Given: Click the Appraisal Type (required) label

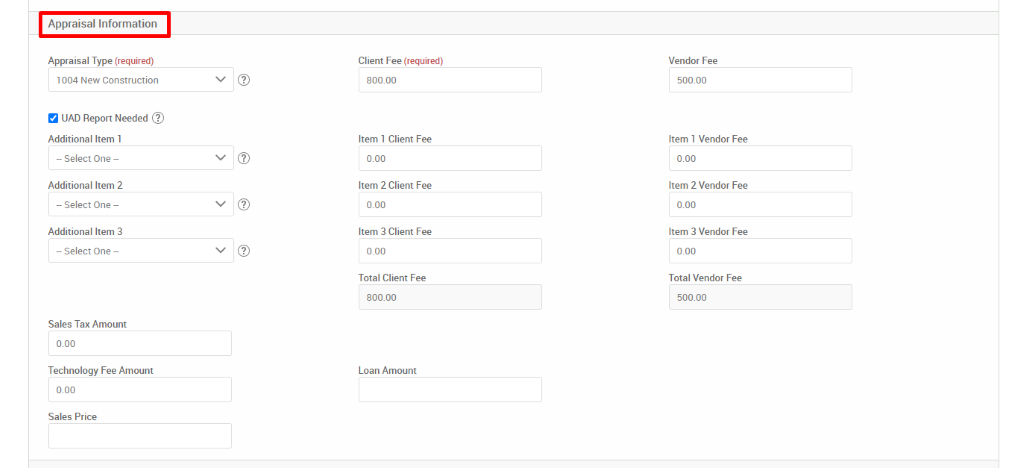Looking at the screenshot, I should pos(101,61).
